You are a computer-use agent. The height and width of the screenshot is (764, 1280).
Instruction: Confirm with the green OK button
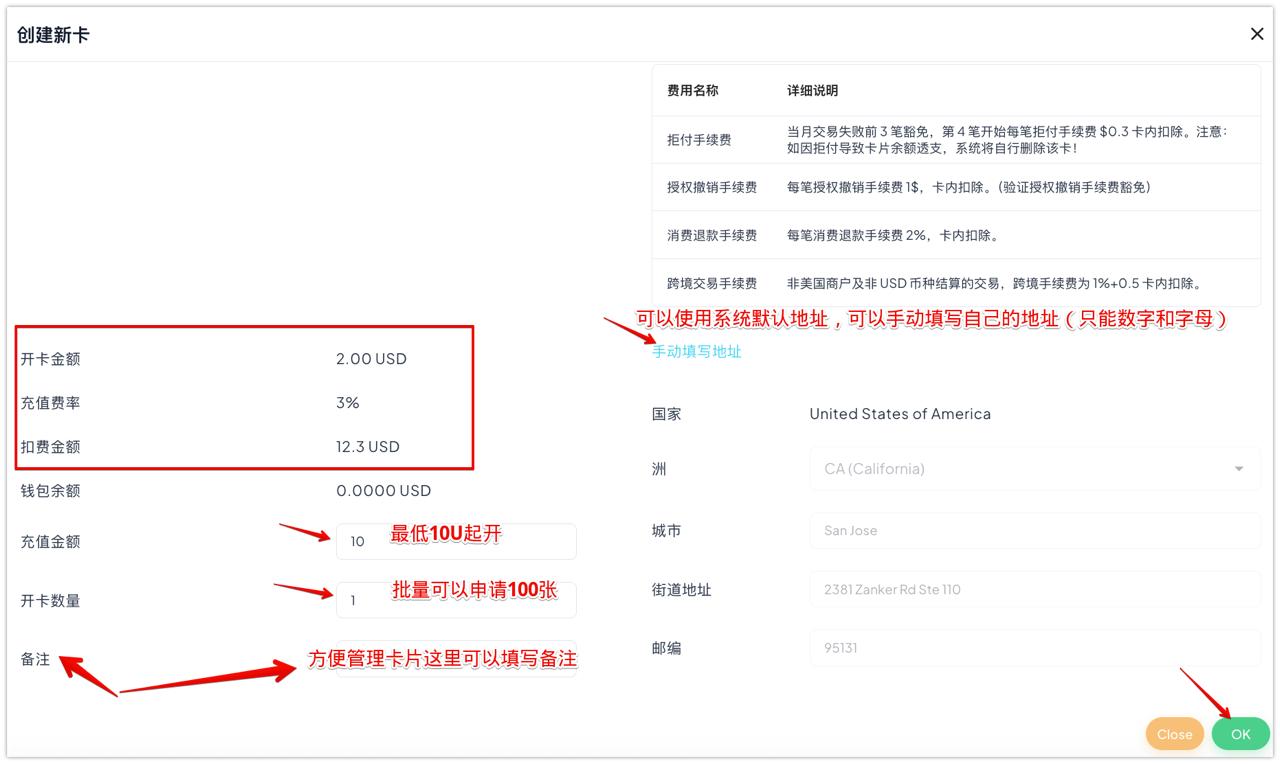[x=1240, y=734]
